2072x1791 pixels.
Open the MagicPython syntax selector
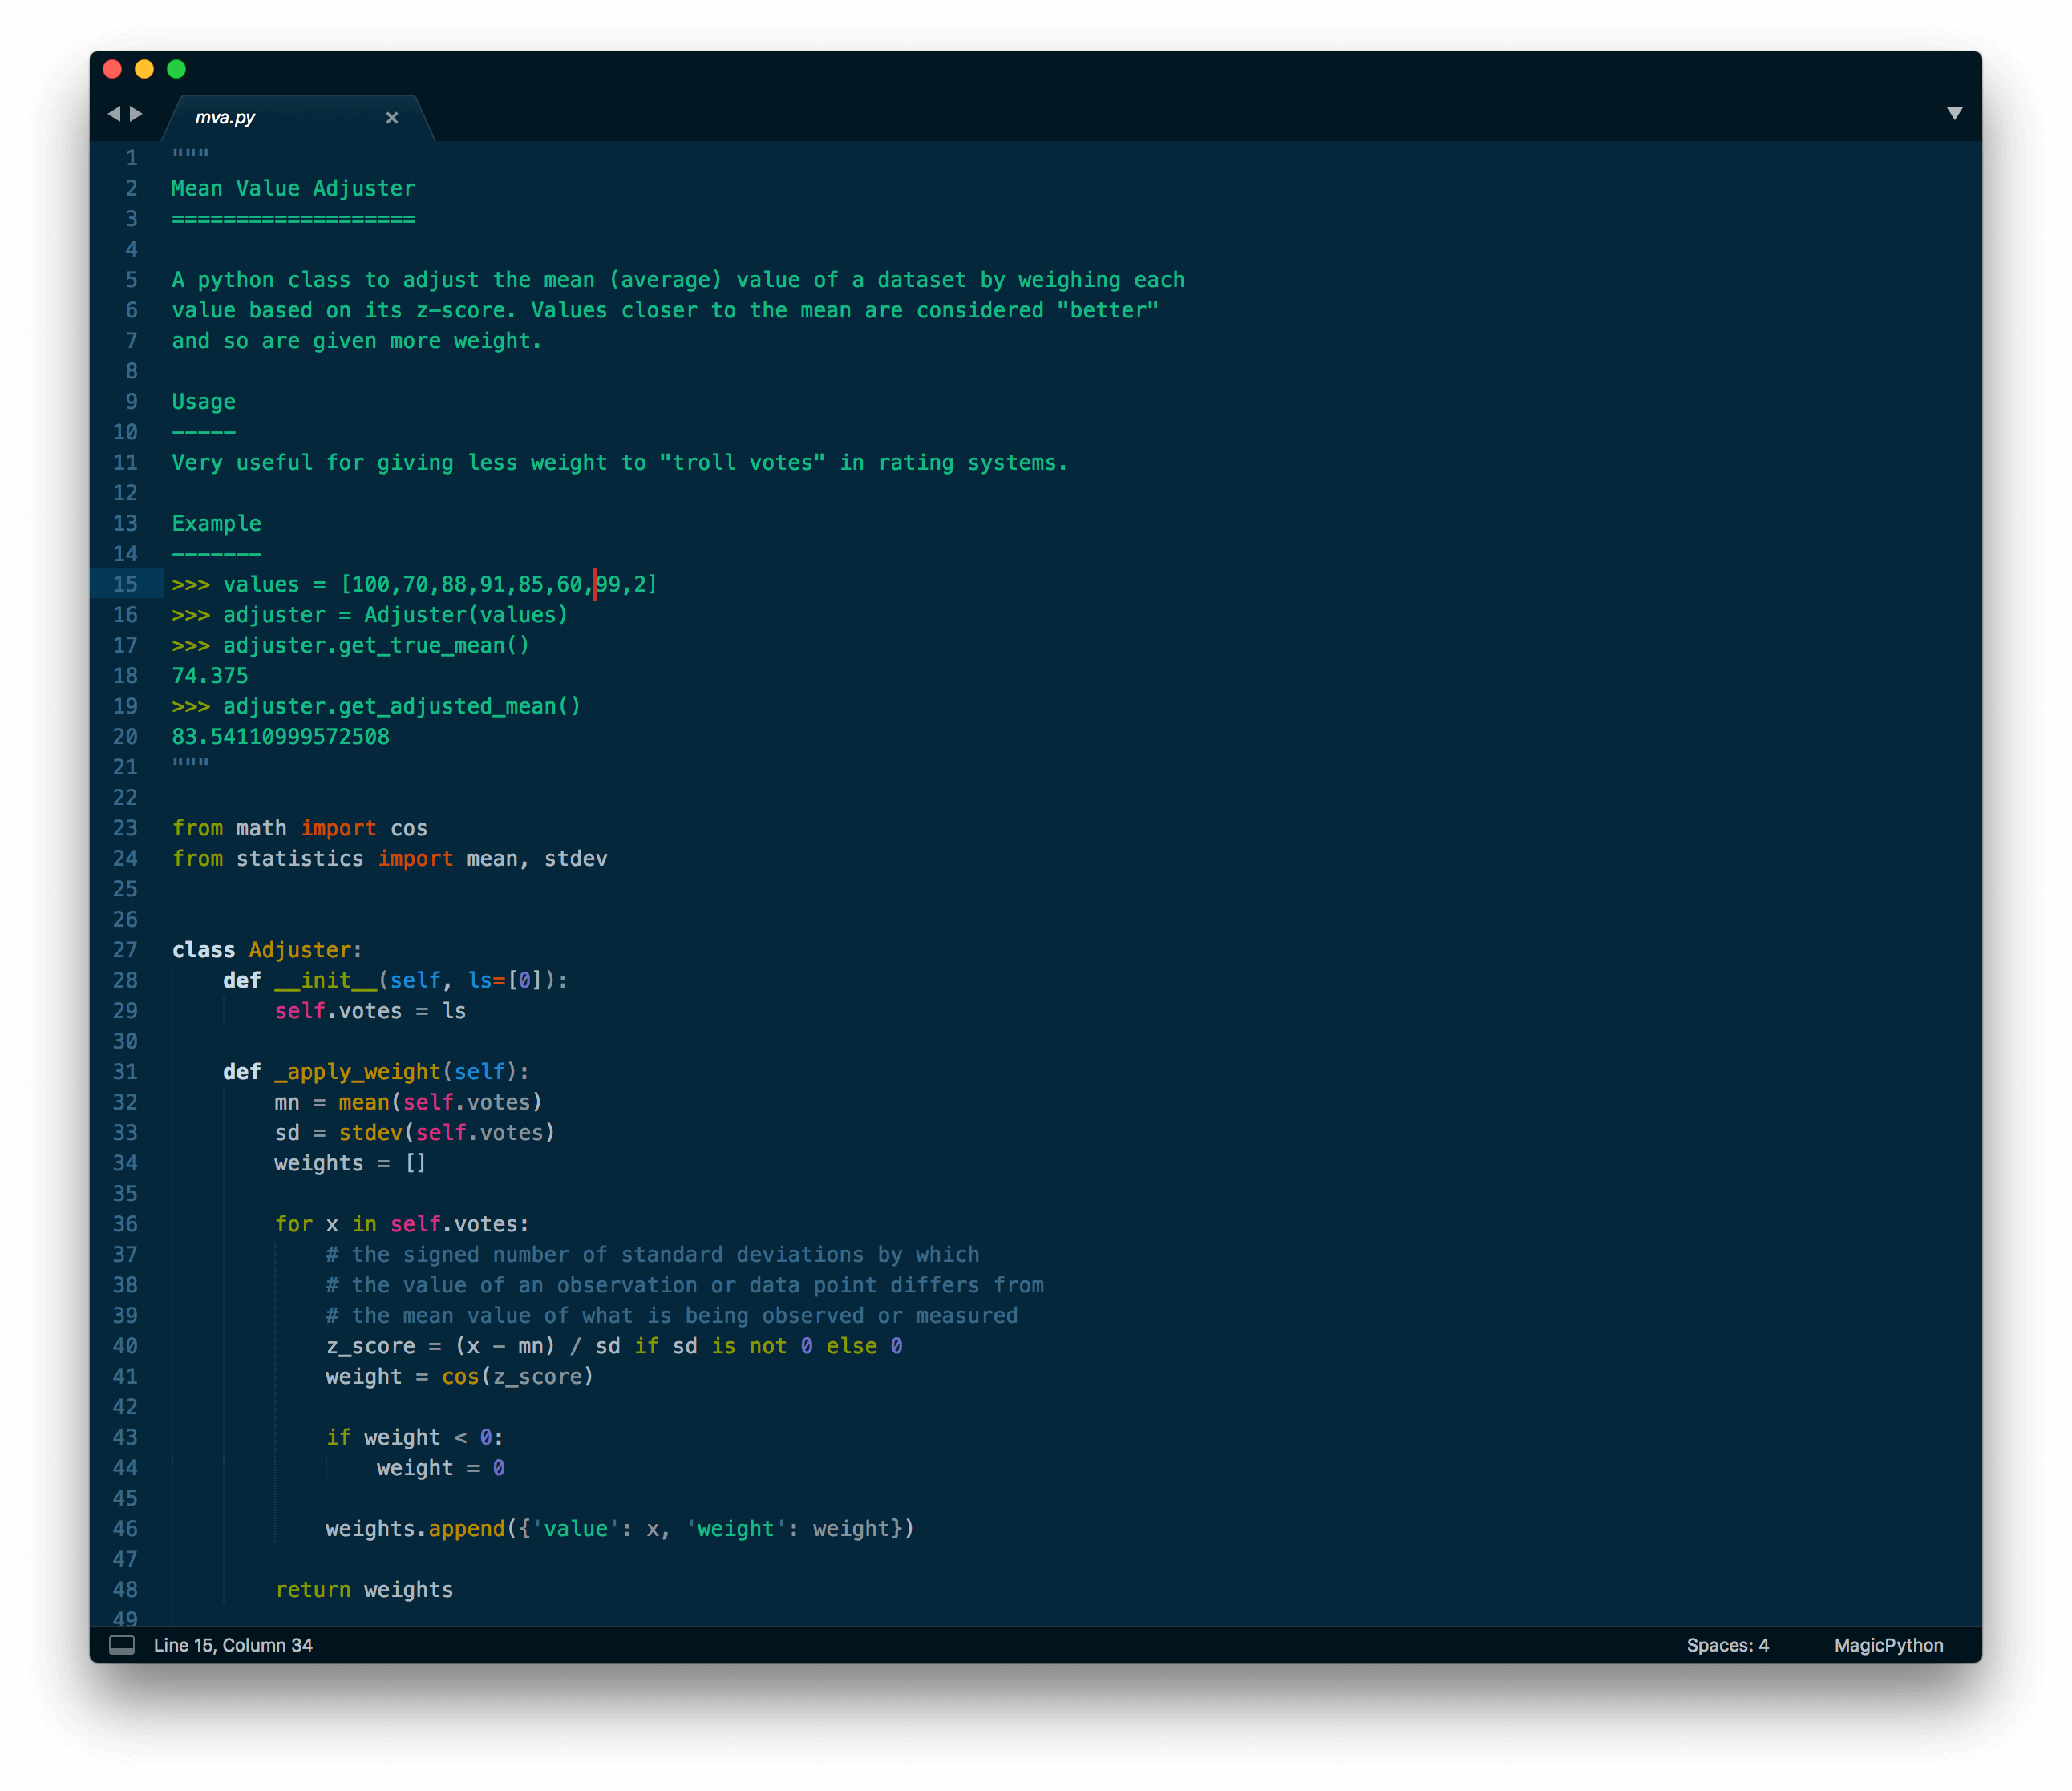tap(1888, 1645)
